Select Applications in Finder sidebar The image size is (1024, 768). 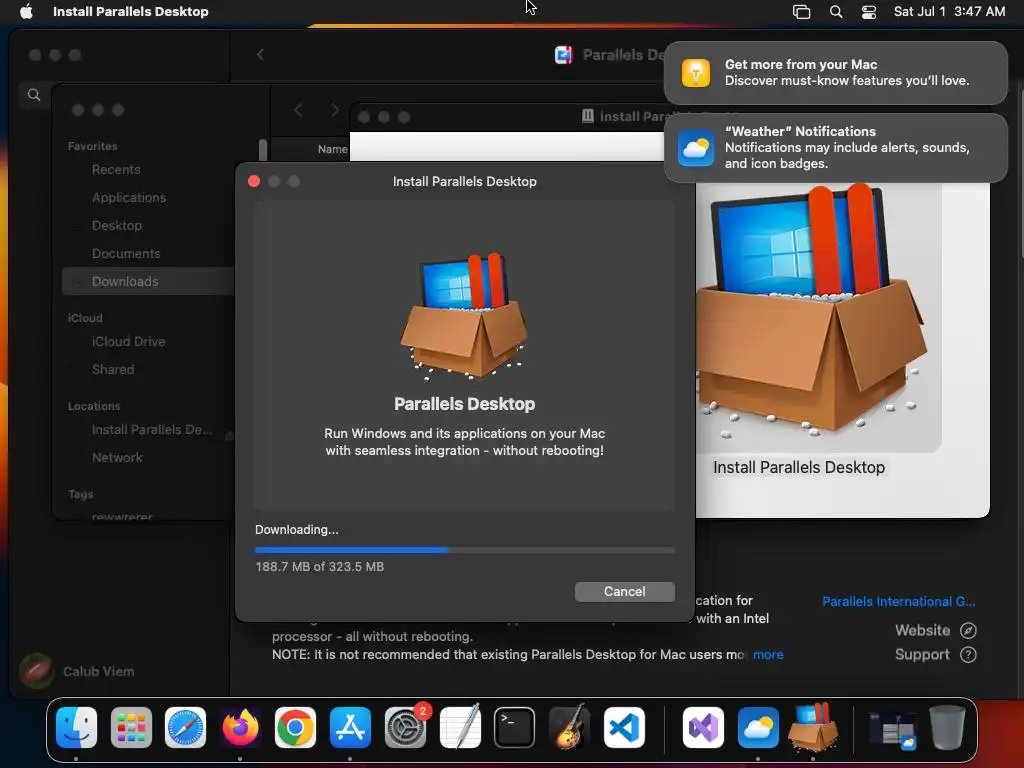click(129, 198)
